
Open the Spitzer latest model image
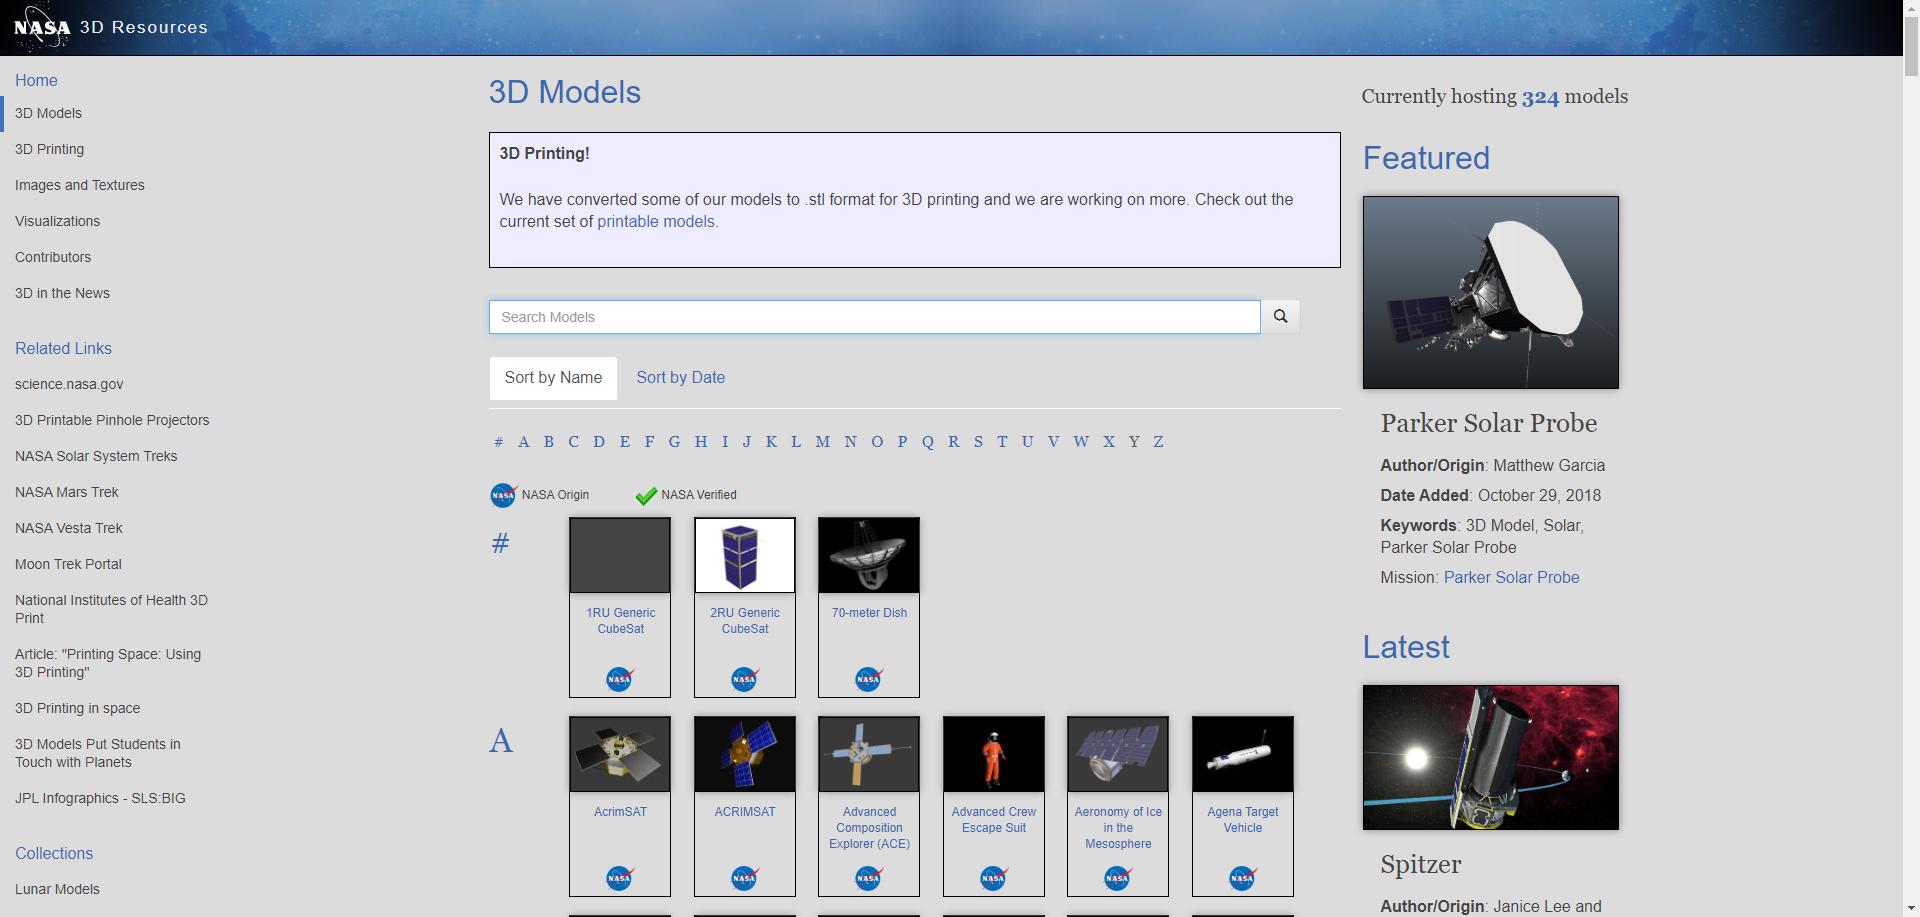pos(1490,757)
